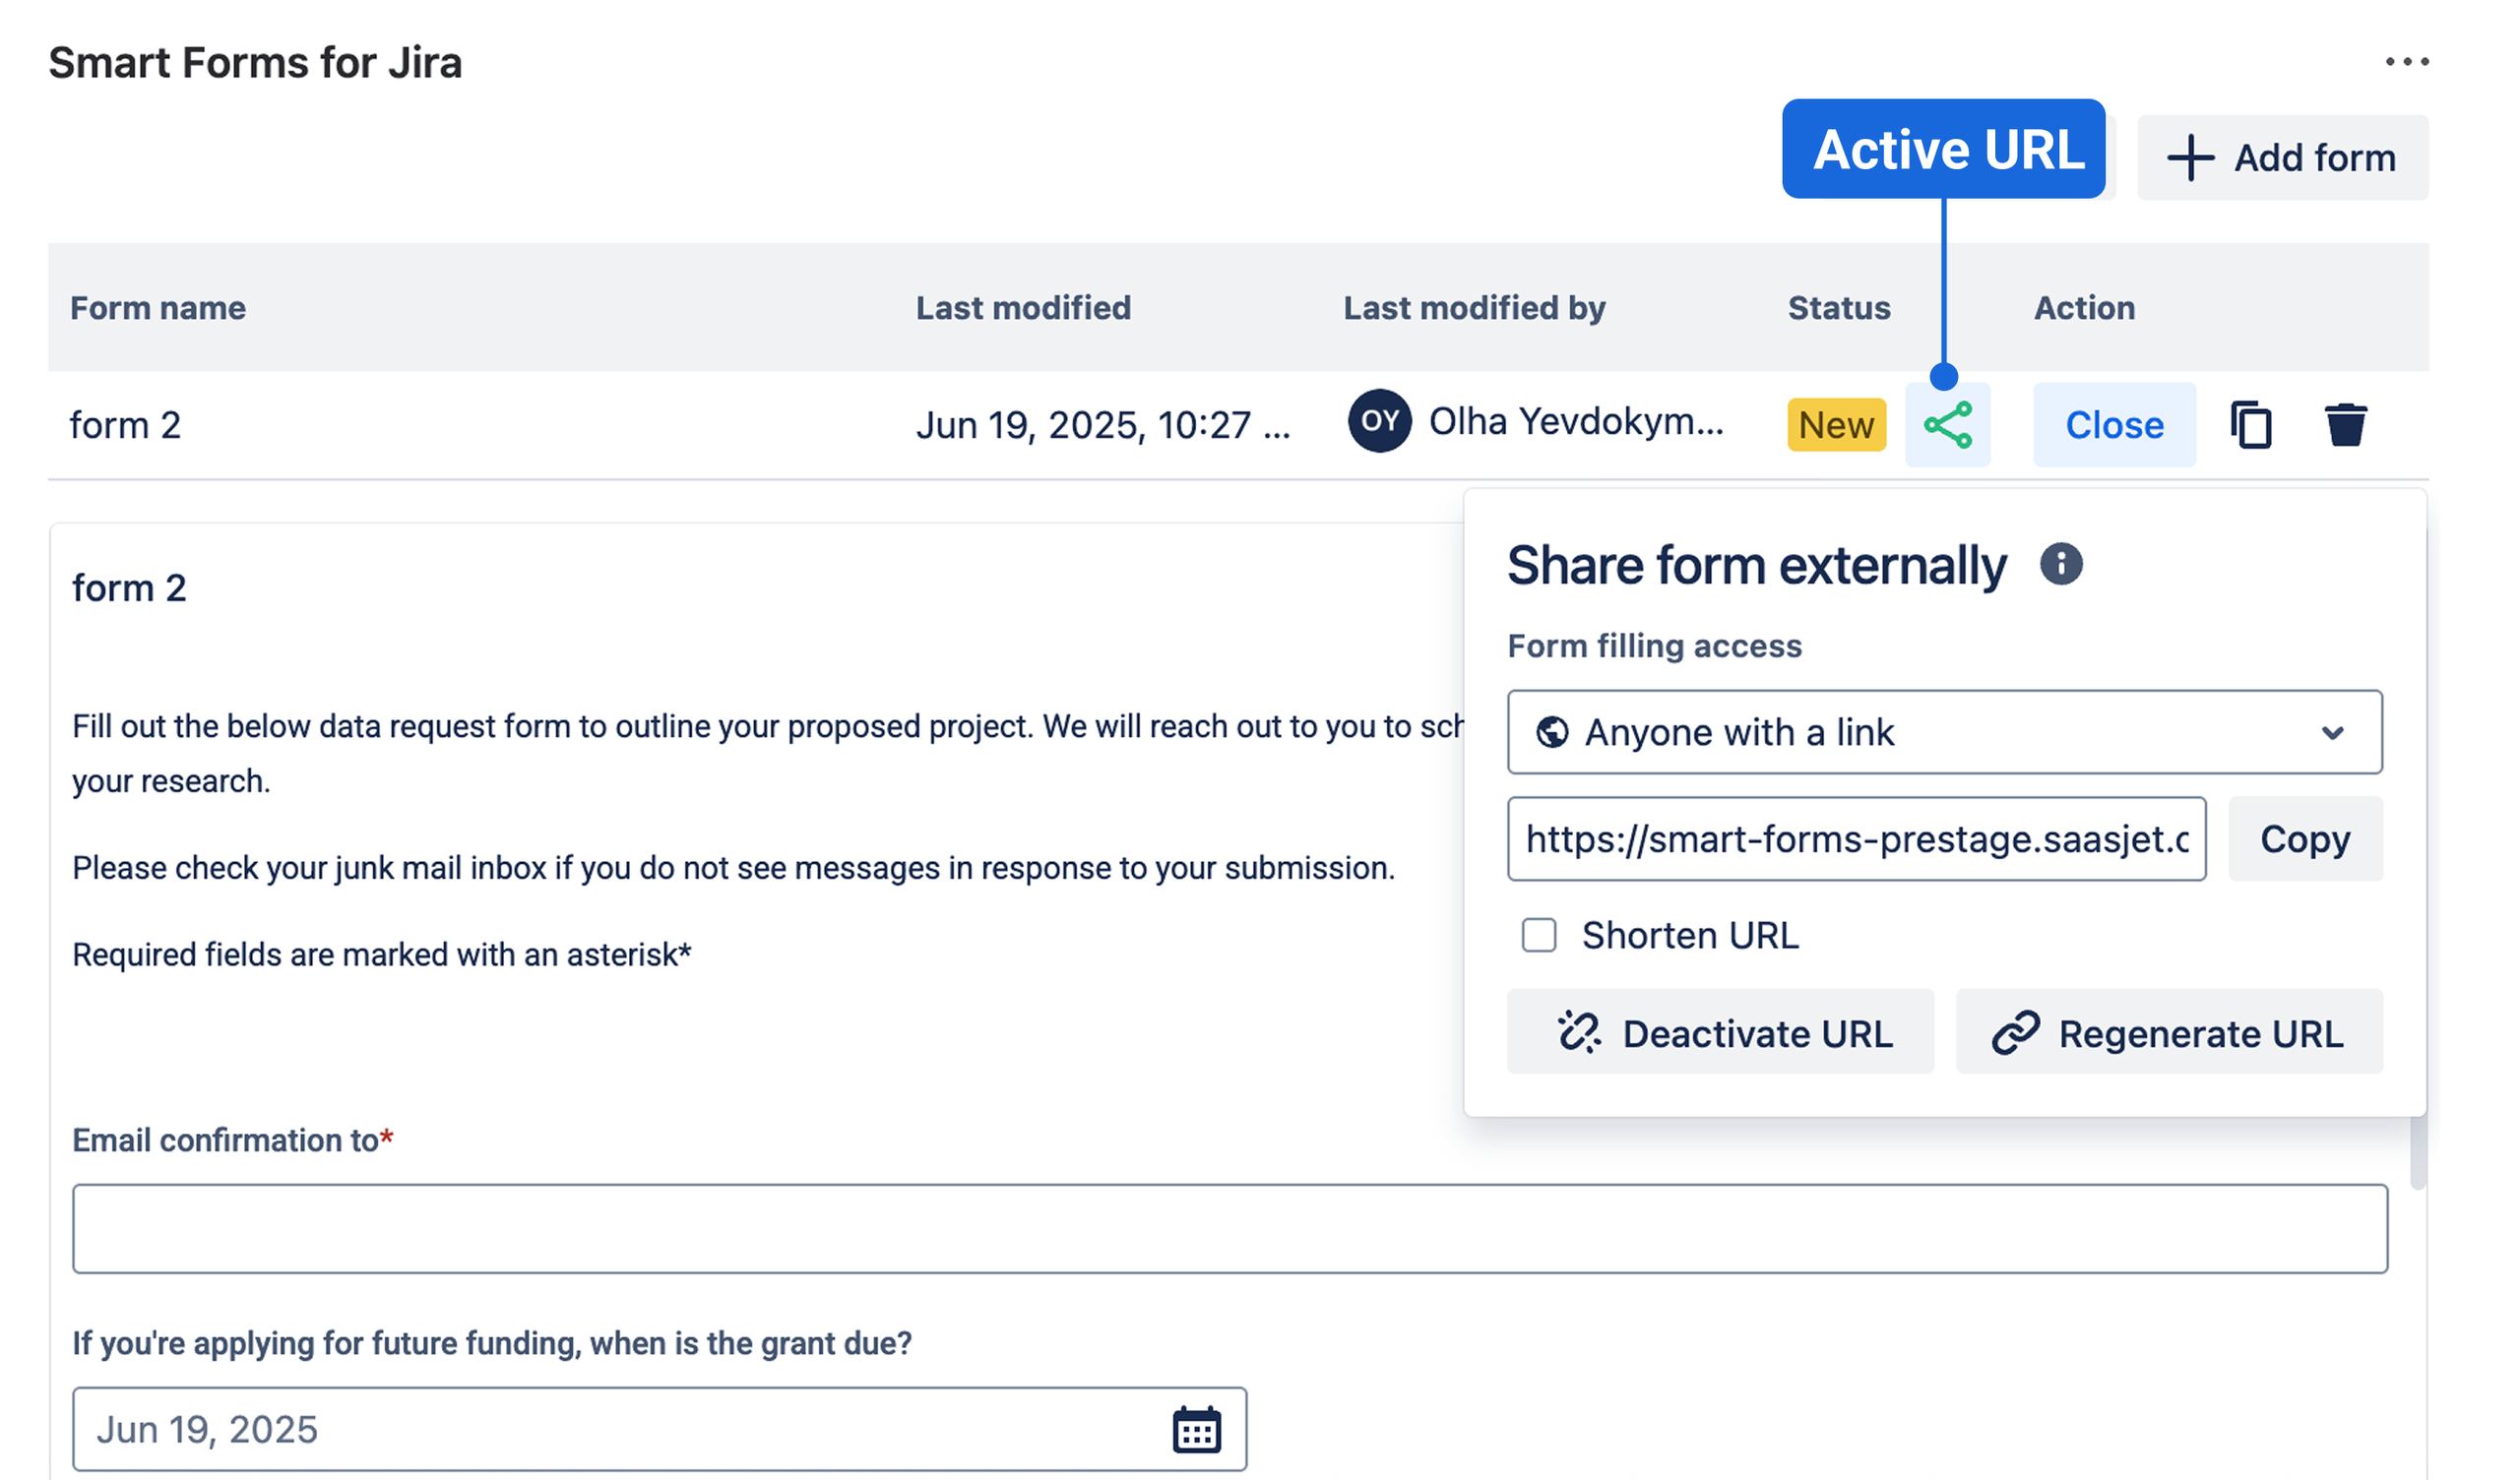Open the calendar icon in the grant date field
Viewport: 2520px width, 1480px height.
tap(1199, 1429)
